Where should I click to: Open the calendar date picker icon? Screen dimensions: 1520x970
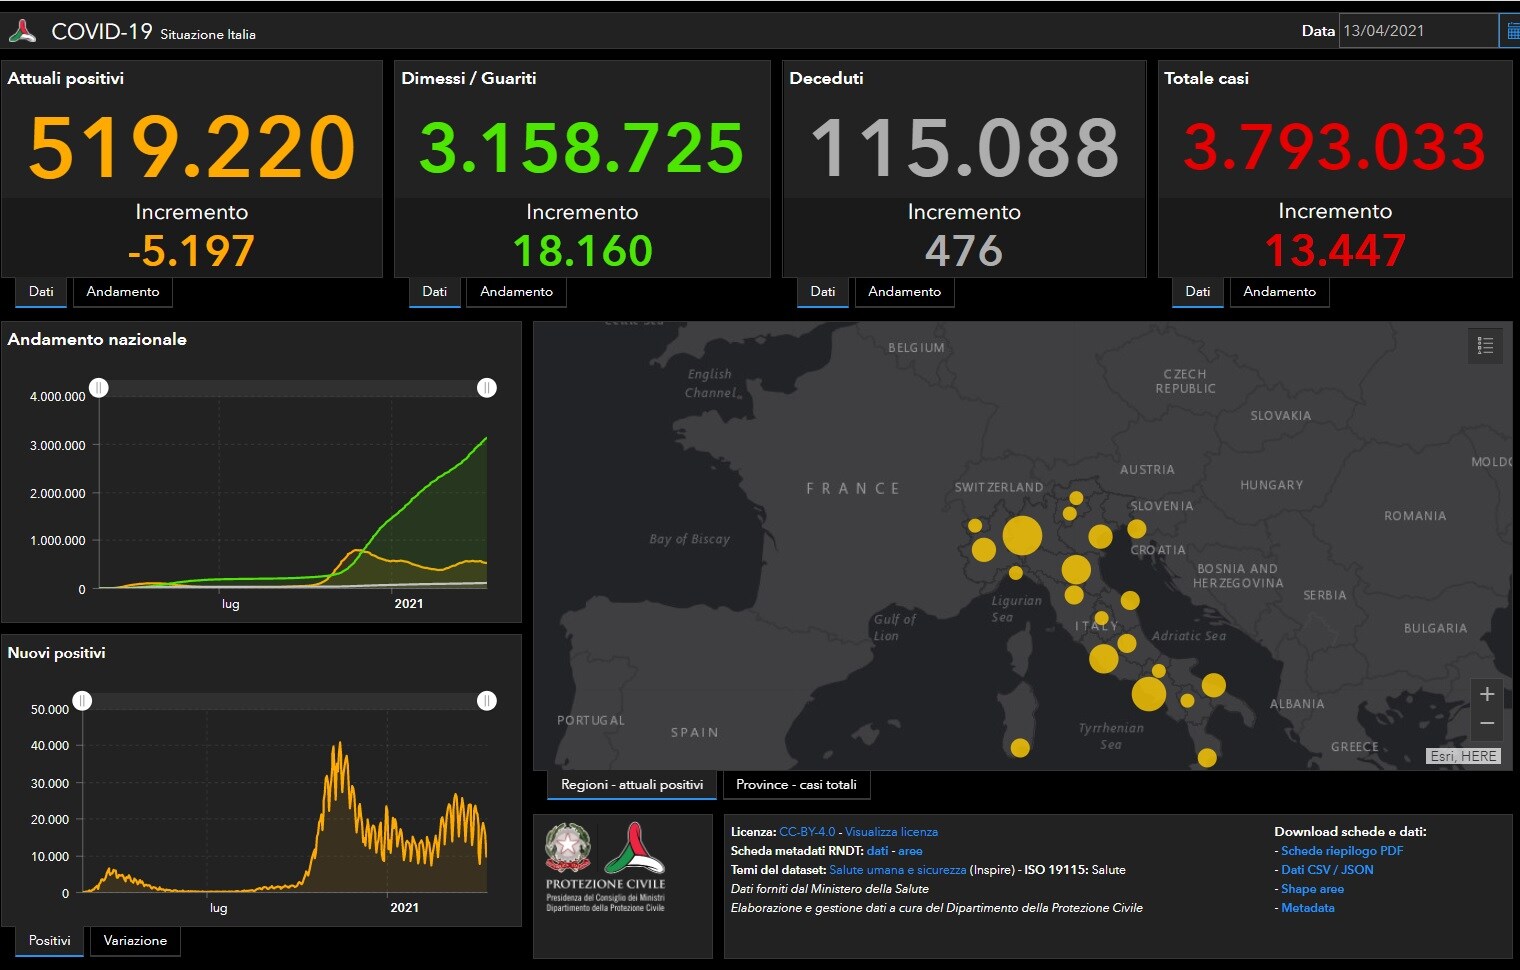(x=1511, y=31)
